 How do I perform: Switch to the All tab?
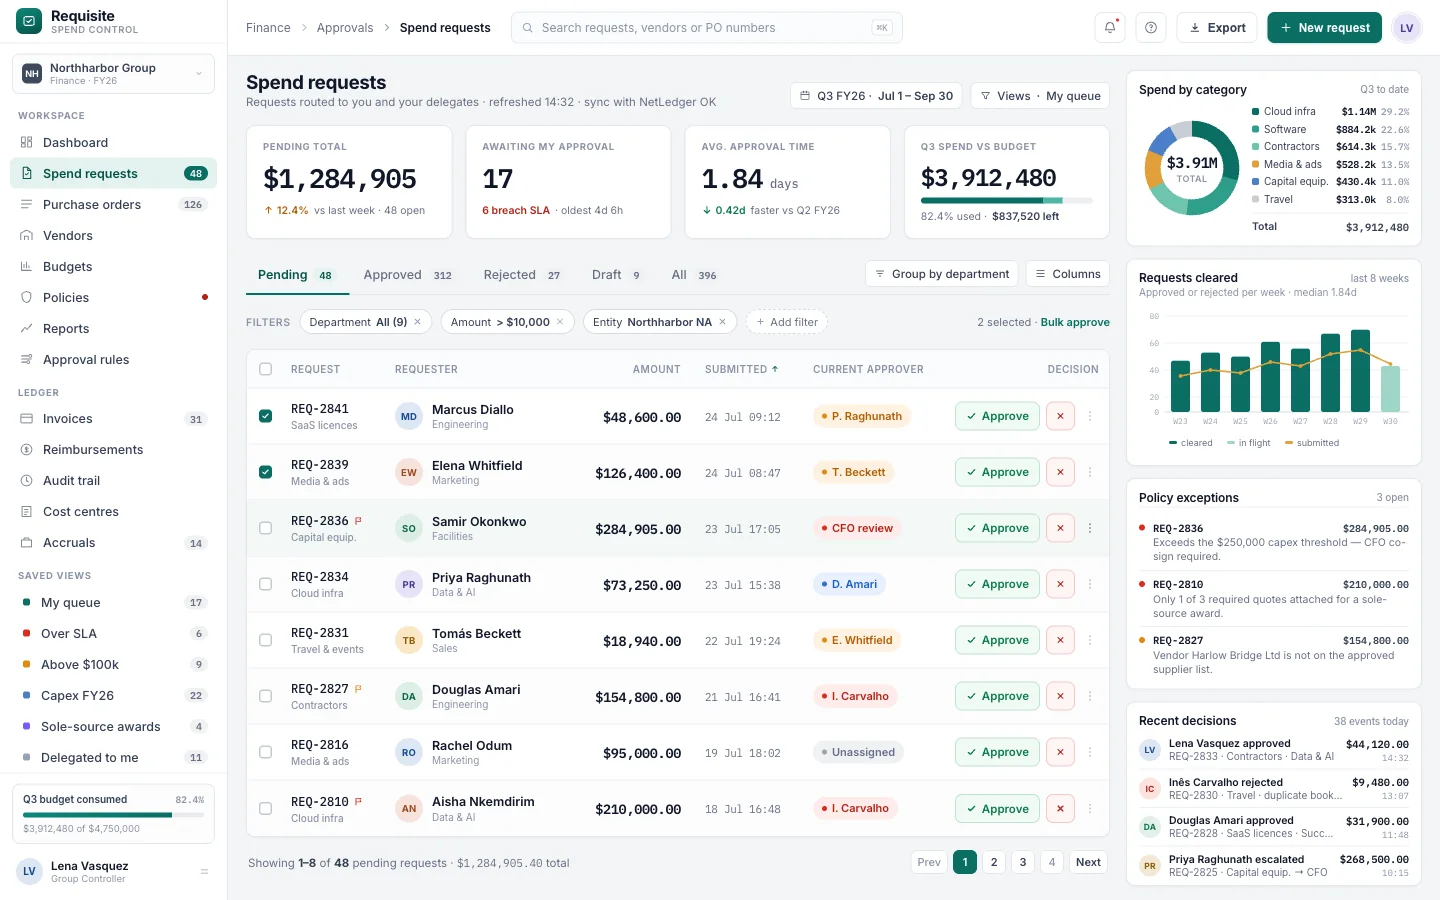694,275
